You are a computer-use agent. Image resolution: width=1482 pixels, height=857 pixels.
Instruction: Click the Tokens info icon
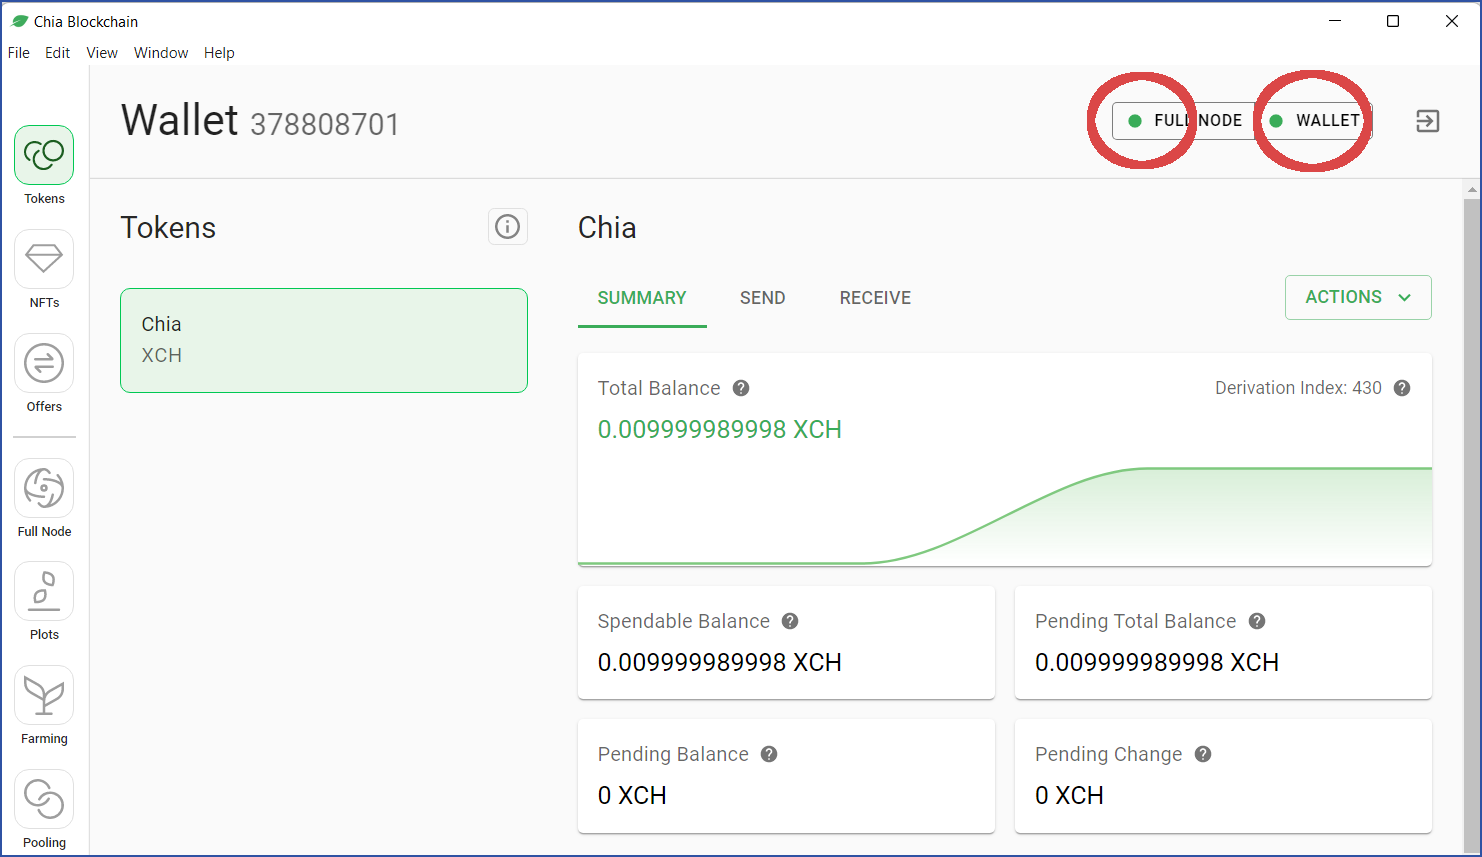(508, 227)
